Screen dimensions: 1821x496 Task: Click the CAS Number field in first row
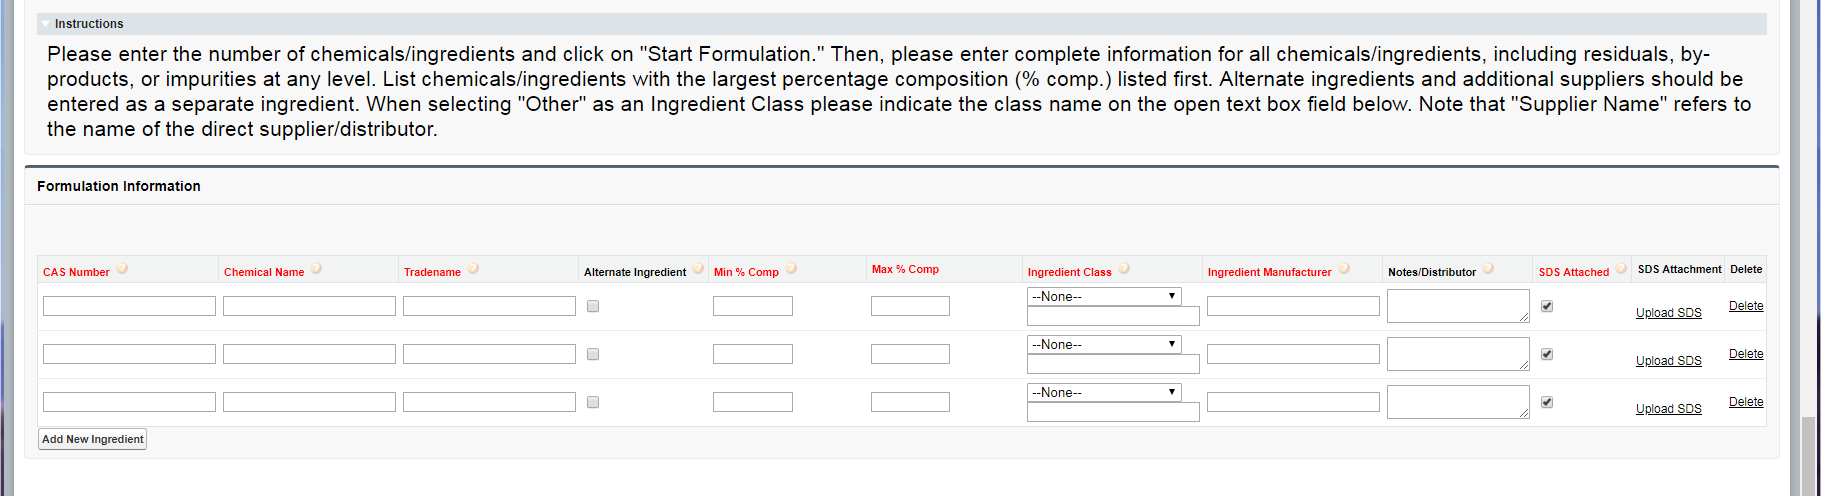(129, 306)
